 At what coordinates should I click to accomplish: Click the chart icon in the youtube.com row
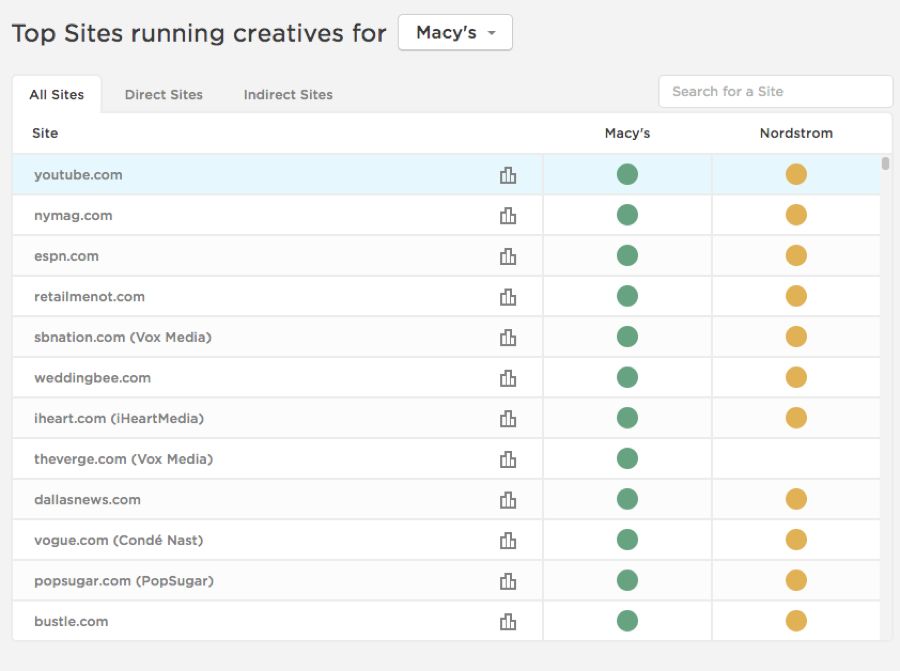[508, 175]
